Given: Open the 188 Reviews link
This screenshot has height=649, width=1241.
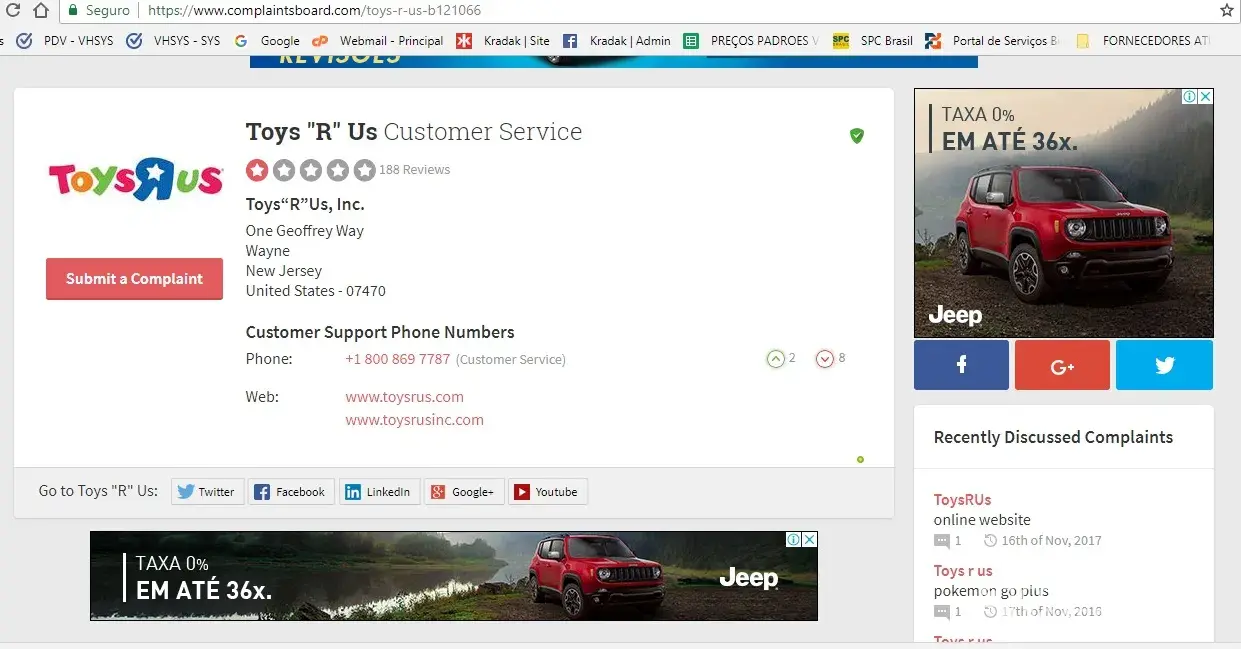Looking at the screenshot, I should (x=414, y=170).
